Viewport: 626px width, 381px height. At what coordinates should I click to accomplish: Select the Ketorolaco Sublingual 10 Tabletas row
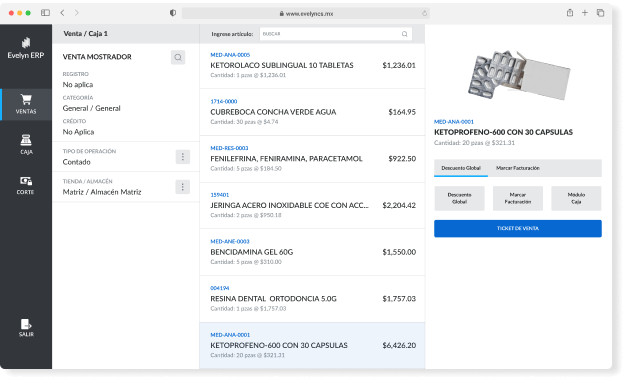click(x=312, y=65)
